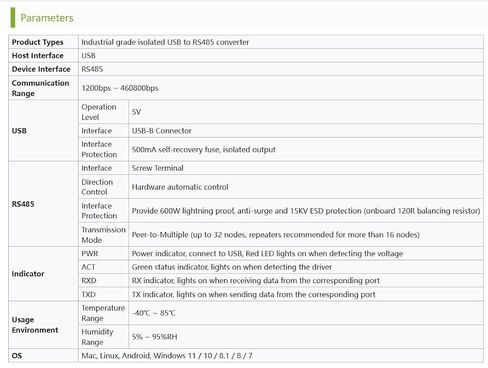488x368 pixels.
Task: Click the Device Interface RS485 value
Action: click(x=92, y=69)
